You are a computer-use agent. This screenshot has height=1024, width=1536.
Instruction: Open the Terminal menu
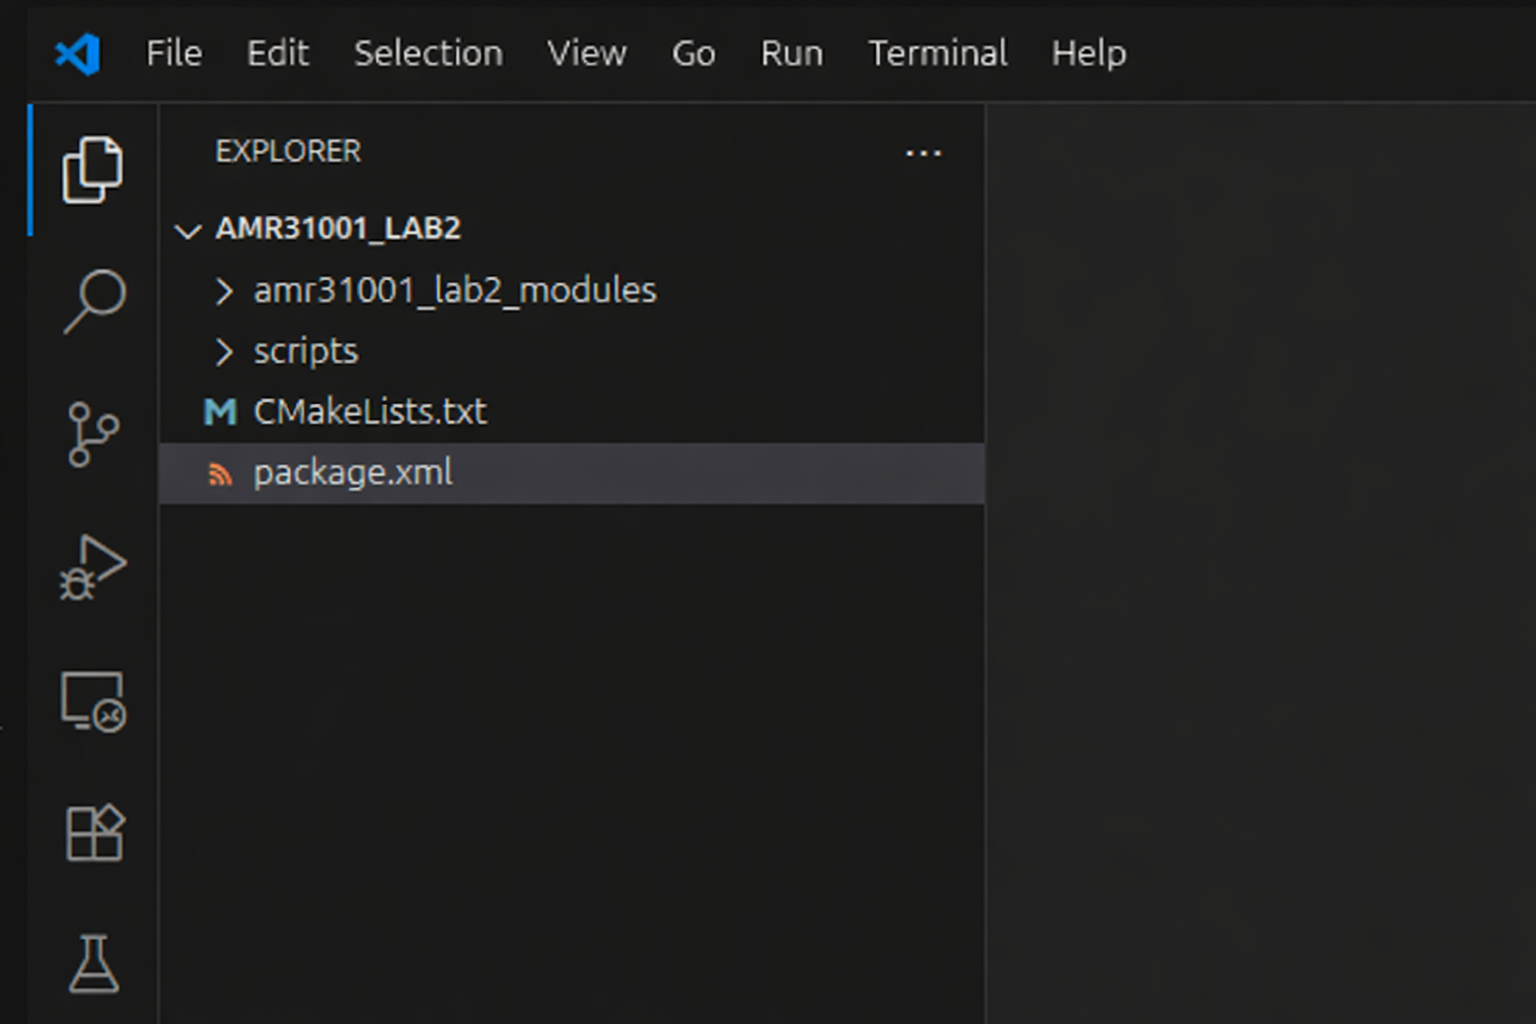tap(937, 53)
